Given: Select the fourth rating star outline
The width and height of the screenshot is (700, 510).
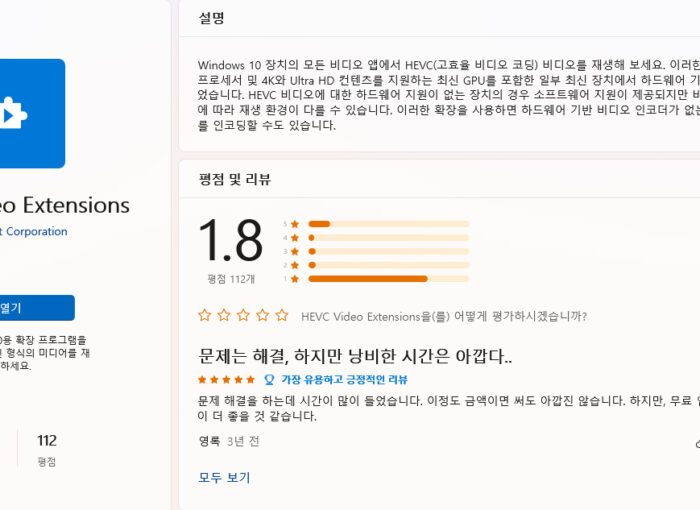Looking at the screenshot, I should [262, 315].
